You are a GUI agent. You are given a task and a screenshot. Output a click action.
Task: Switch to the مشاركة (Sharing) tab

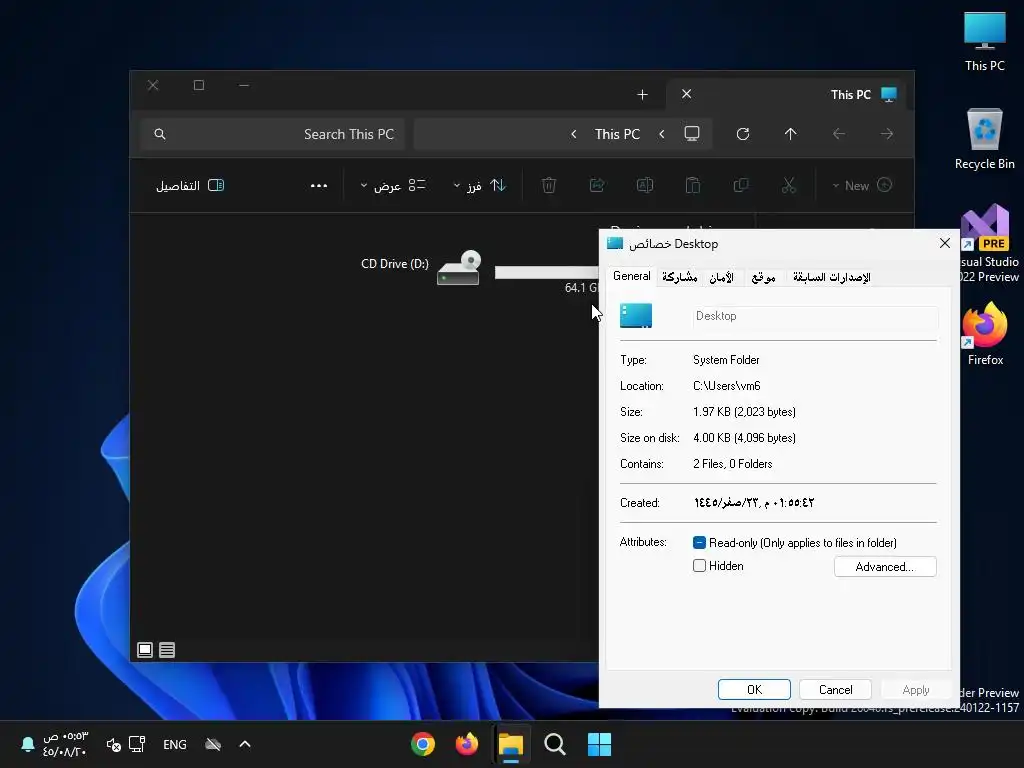(680, 277)
